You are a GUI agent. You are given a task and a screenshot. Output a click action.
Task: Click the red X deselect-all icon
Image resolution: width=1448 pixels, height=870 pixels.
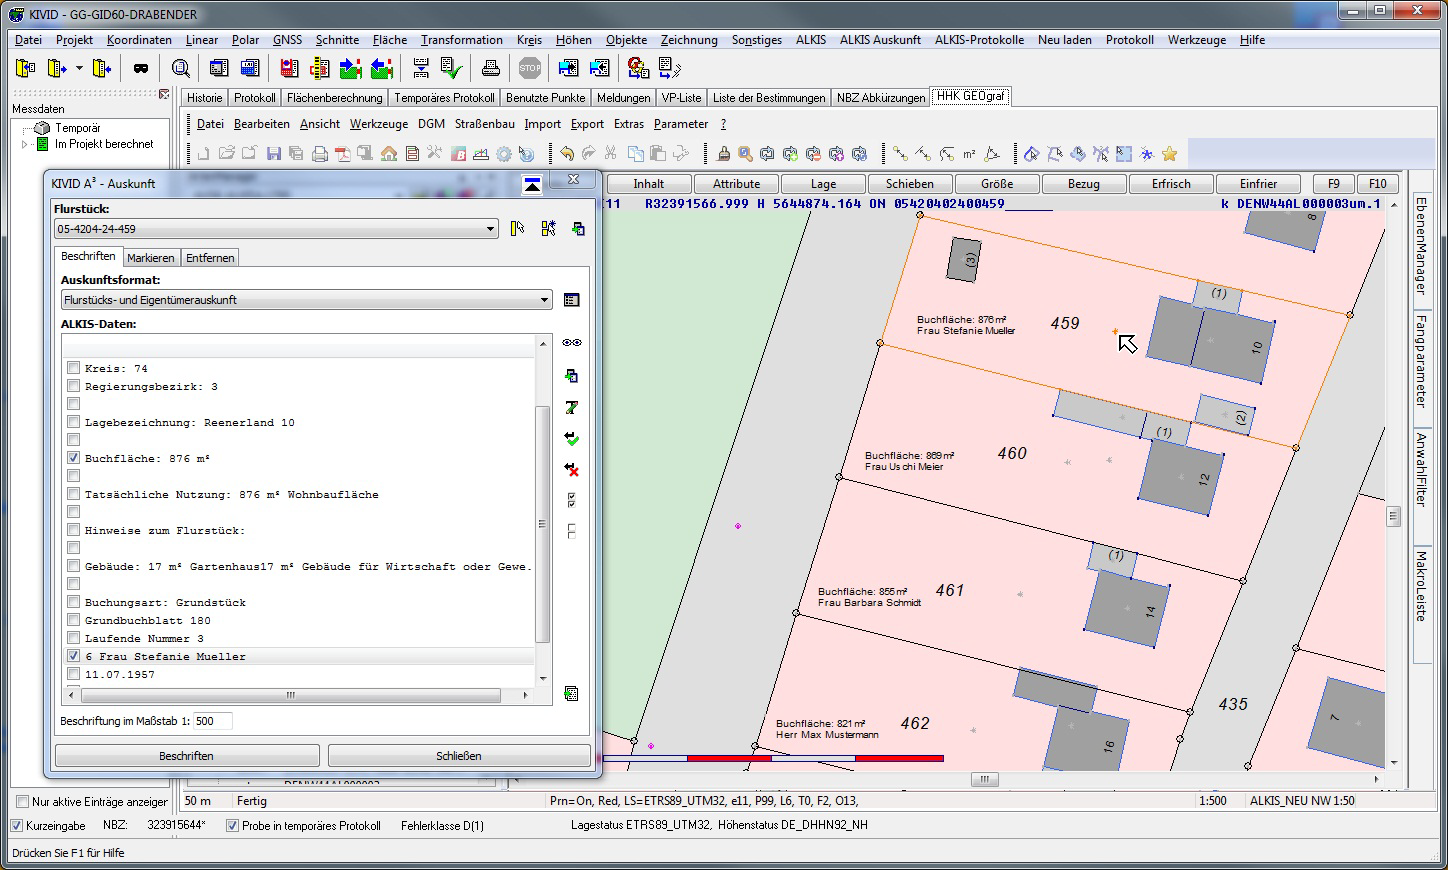tap(571, 470)
